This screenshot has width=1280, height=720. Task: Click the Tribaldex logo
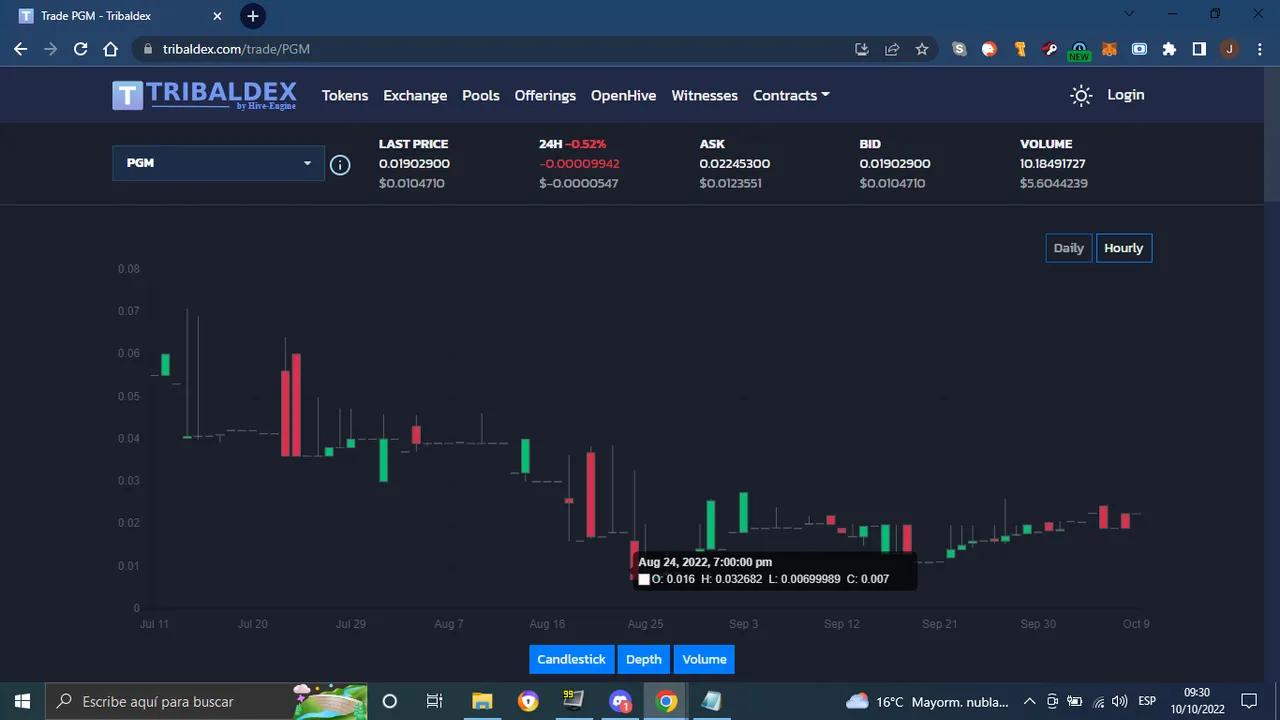pos(204,95)
